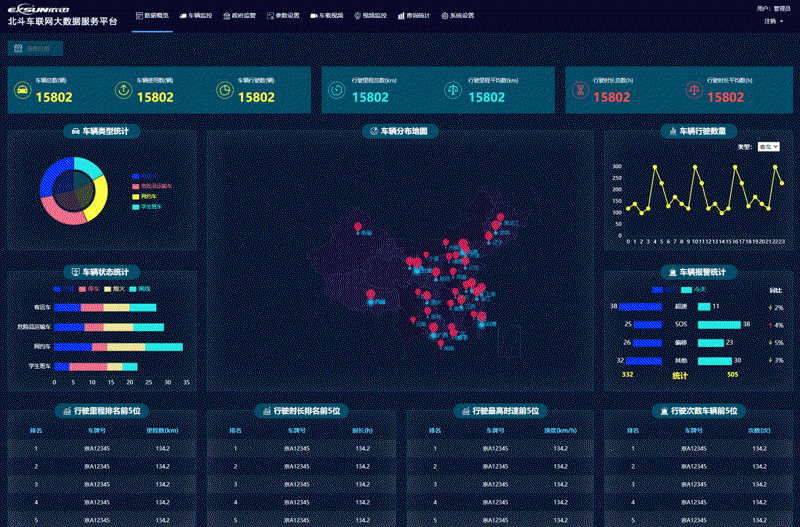Click the calendar icon in date picker
800x527 pixels.
(x=18, y=48)
